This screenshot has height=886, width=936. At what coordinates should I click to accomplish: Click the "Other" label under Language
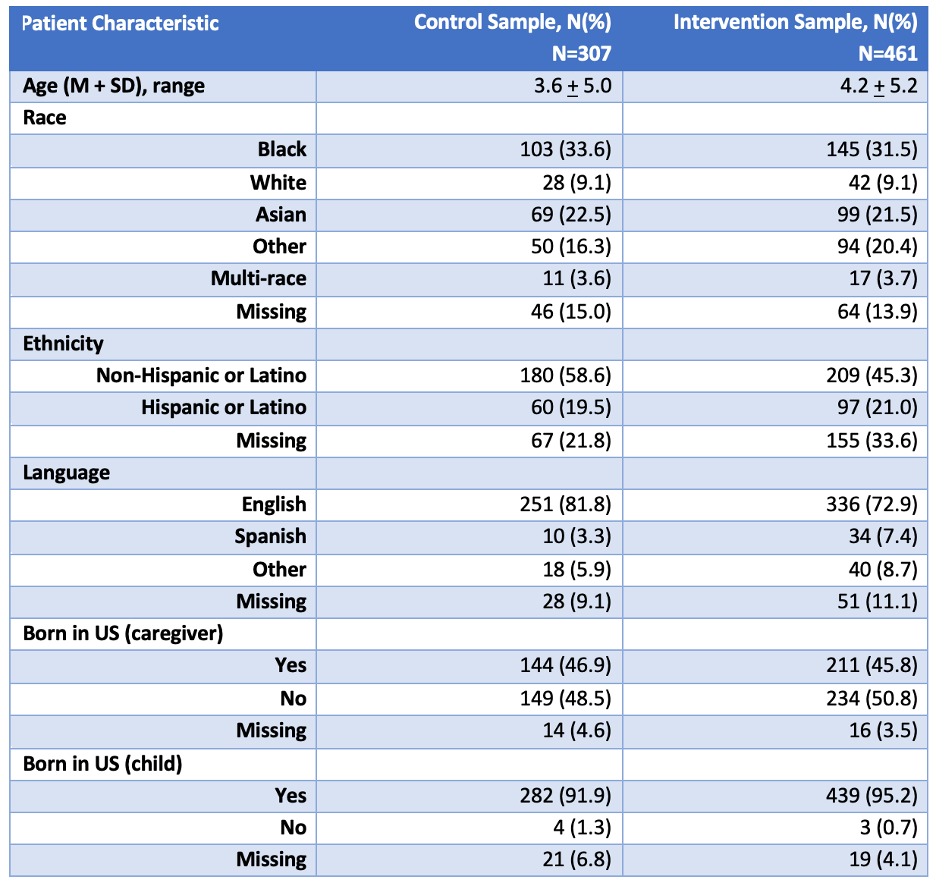(279, 570)
